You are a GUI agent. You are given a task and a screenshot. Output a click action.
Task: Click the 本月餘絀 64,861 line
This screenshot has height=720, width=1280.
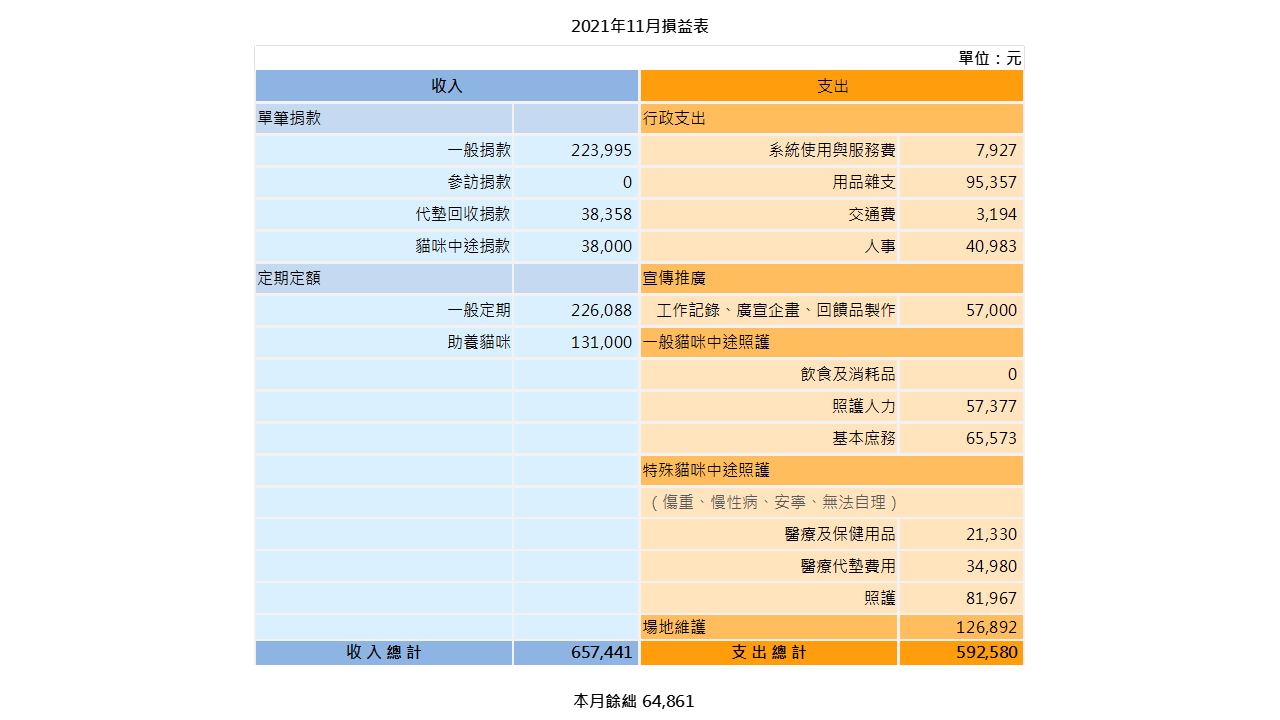click(x=634, y=701)
